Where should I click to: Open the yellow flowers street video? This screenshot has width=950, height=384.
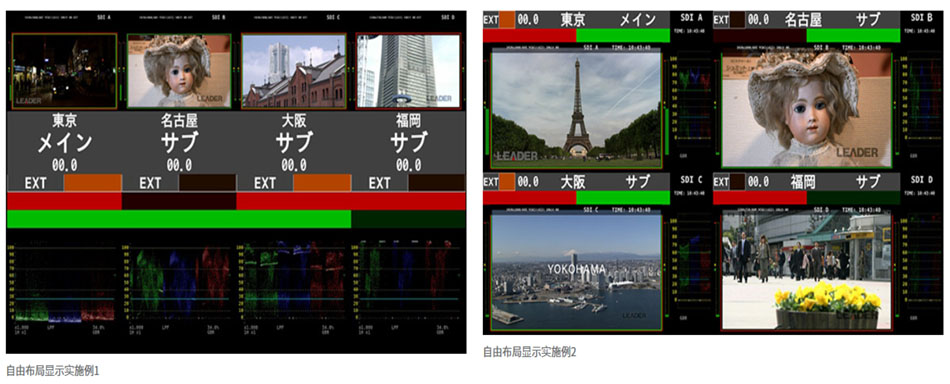point(806,271)
